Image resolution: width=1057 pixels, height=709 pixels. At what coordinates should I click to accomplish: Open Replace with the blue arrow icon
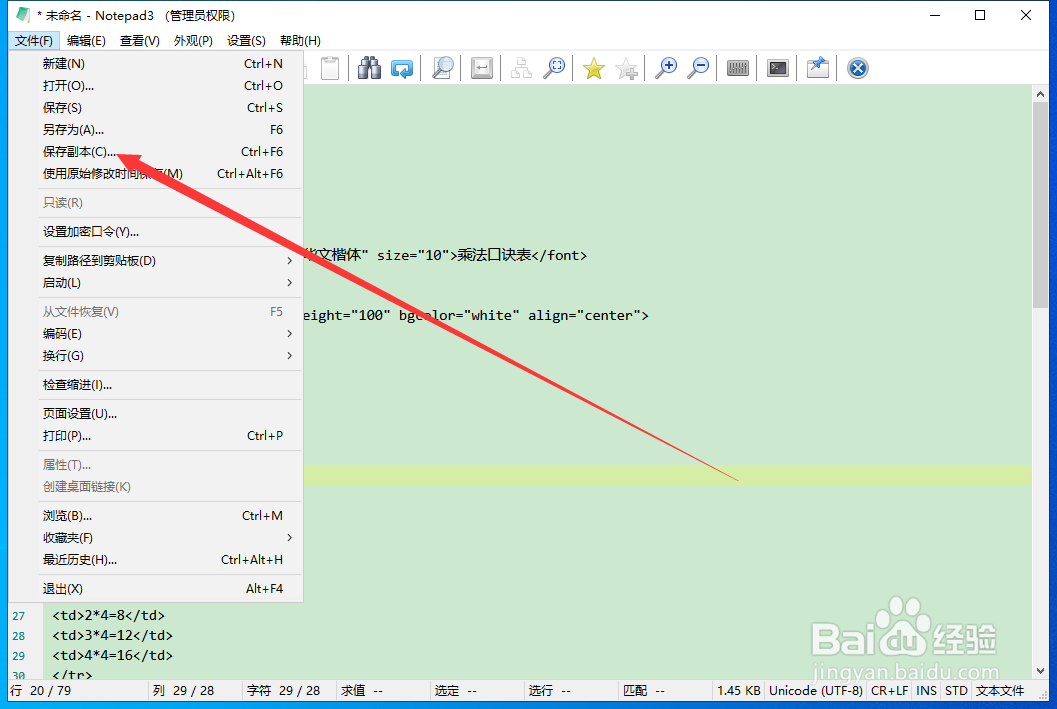(402, 68)
